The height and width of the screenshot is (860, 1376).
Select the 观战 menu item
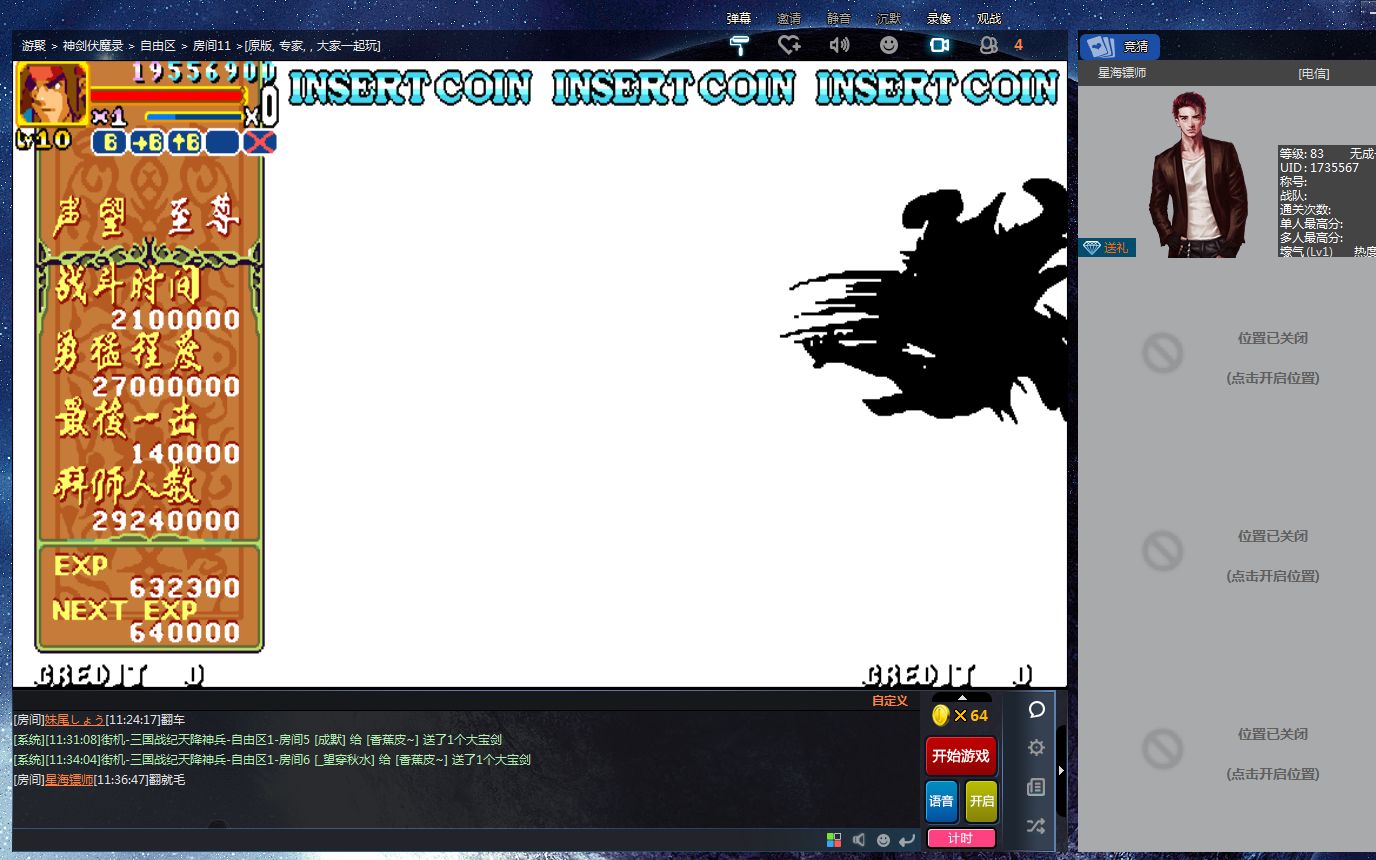click(x=989, y=19)
